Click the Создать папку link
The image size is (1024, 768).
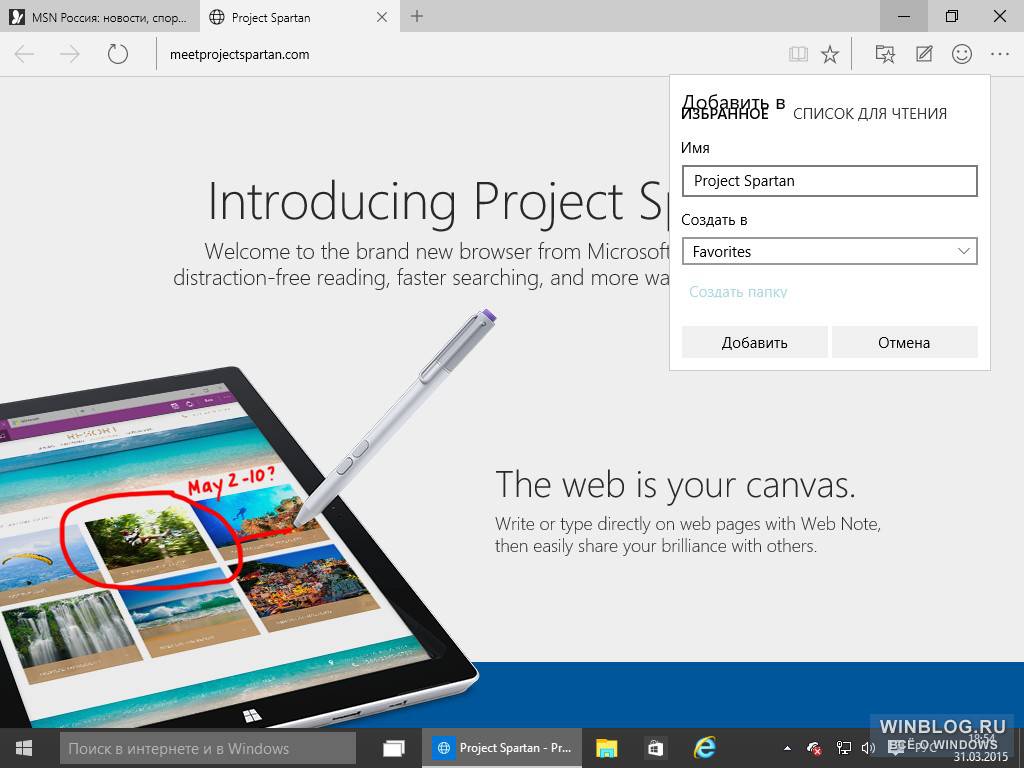tap(738, 292)
